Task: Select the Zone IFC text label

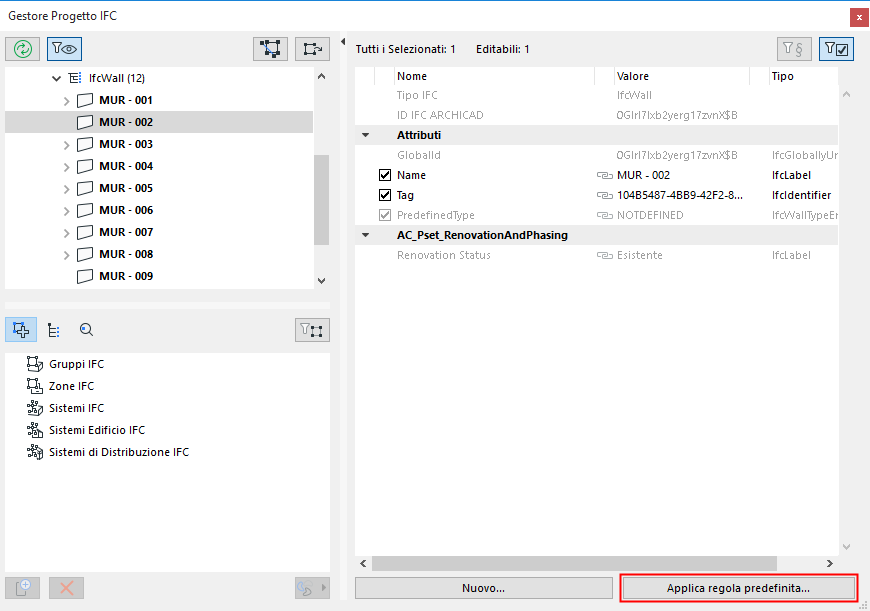Action: click(71, 386)
